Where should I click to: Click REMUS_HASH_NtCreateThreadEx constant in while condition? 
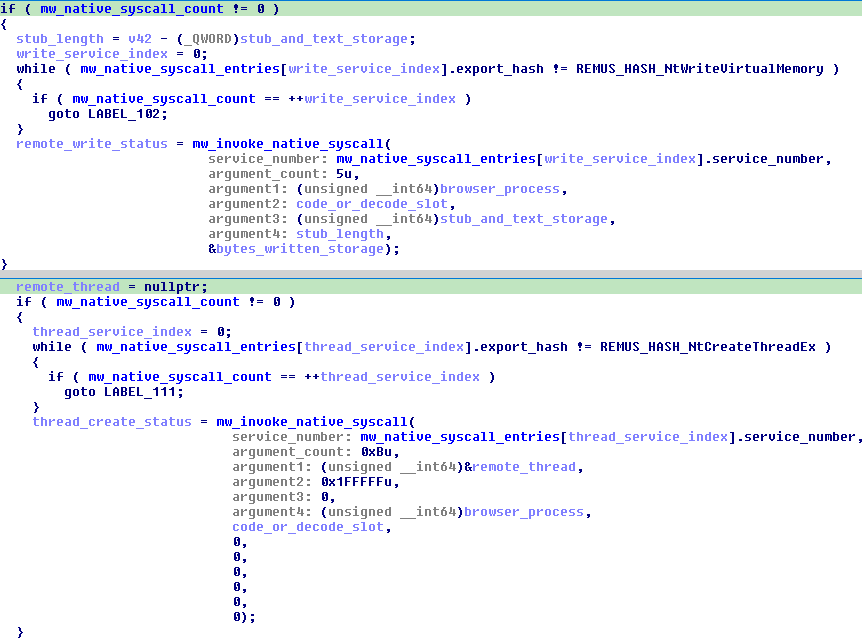[x=708, y=347]
